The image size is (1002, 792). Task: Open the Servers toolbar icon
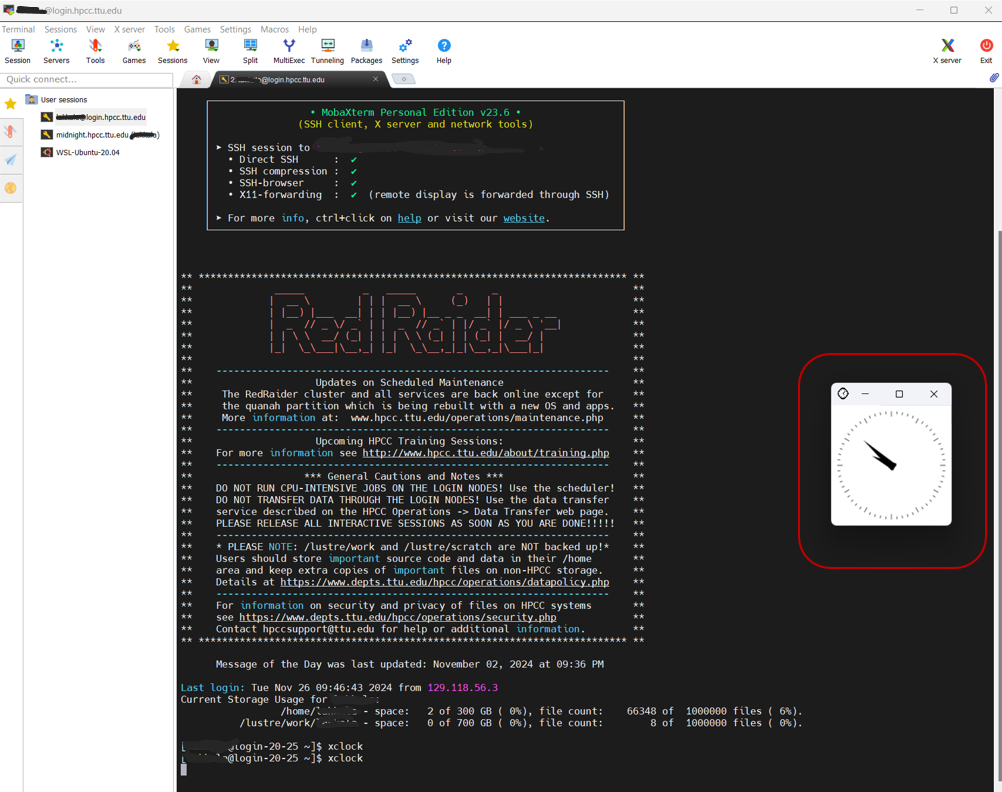pos(56,51)
